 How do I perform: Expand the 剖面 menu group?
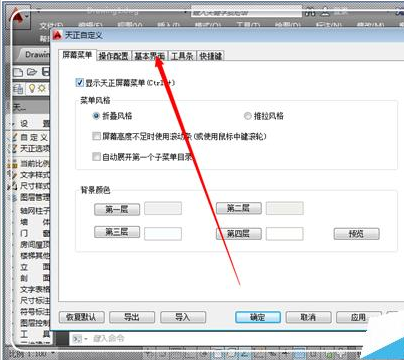click(34, 278)
